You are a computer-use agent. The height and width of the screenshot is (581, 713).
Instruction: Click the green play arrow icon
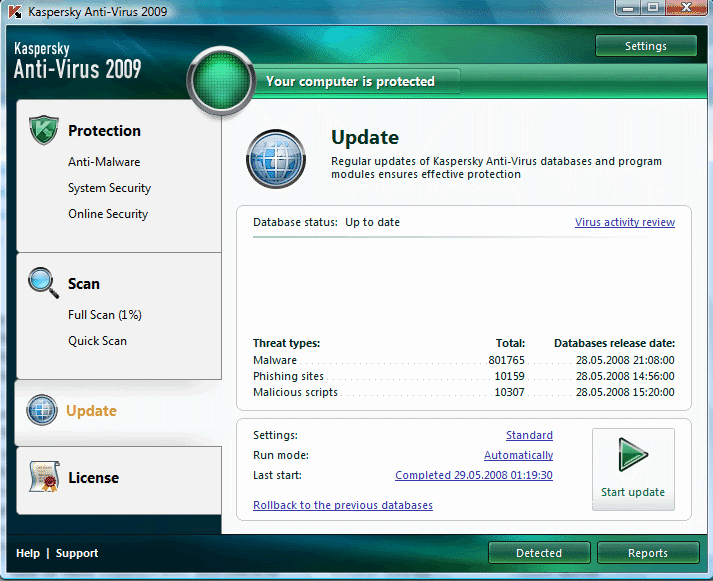tap(633, 455)
